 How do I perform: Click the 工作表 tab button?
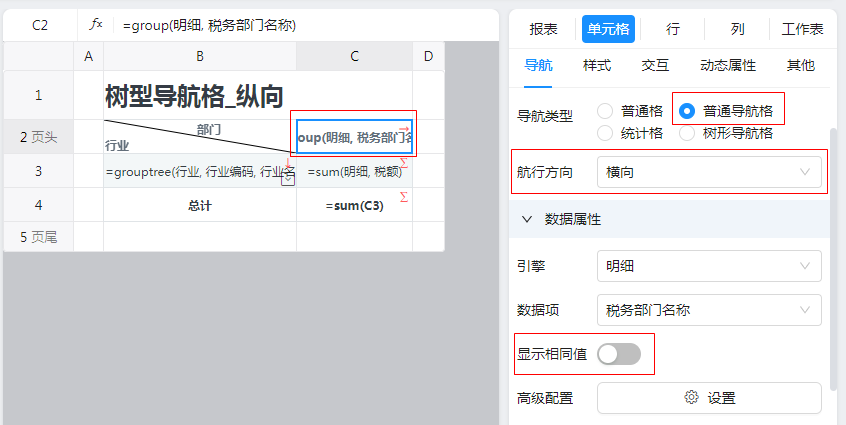[x=802, y=29]
